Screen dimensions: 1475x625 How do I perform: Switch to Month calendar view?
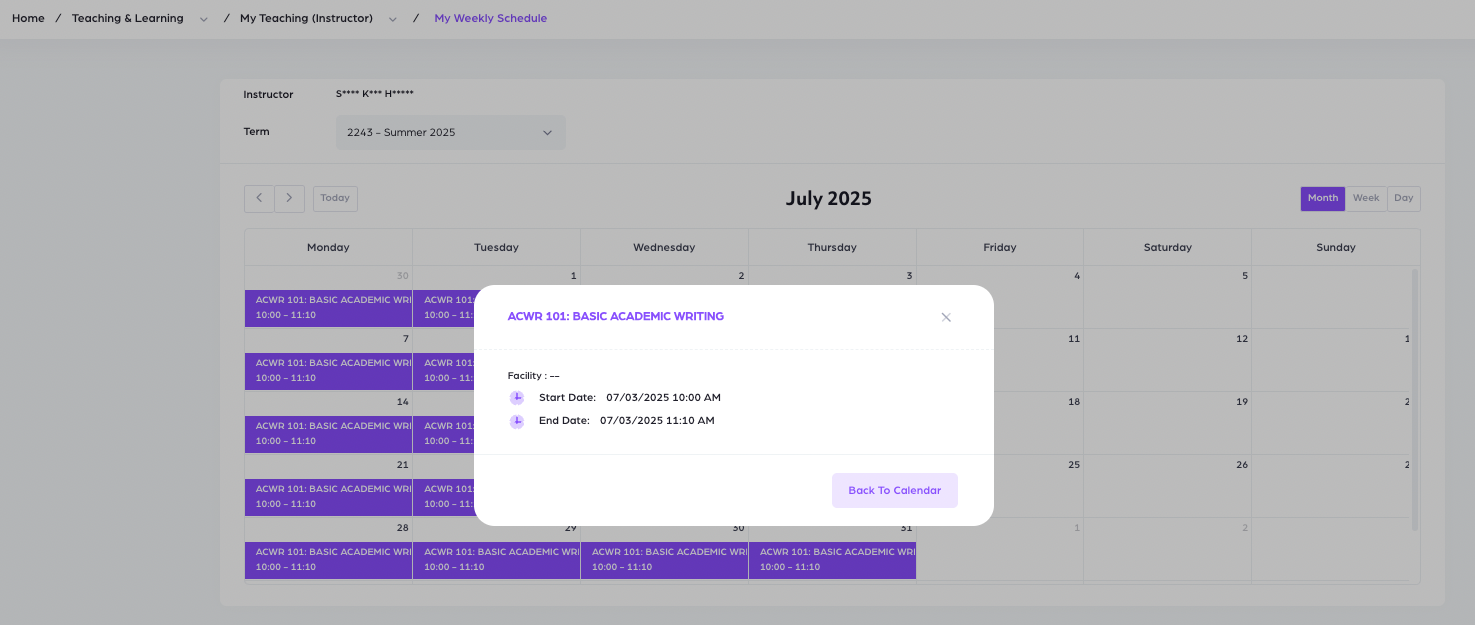(1322, 198)
